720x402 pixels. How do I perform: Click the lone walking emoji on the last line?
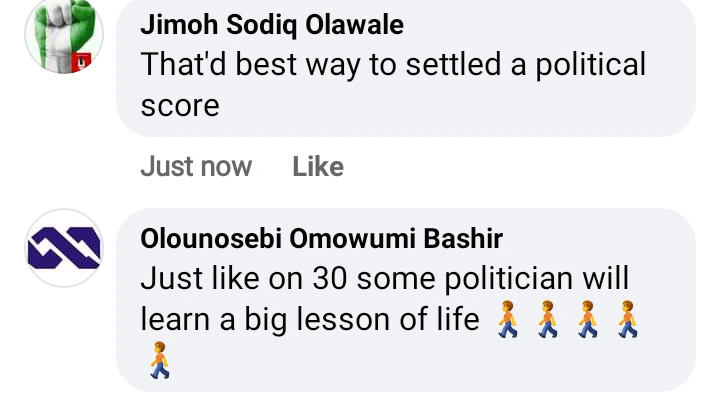(160, 360)
